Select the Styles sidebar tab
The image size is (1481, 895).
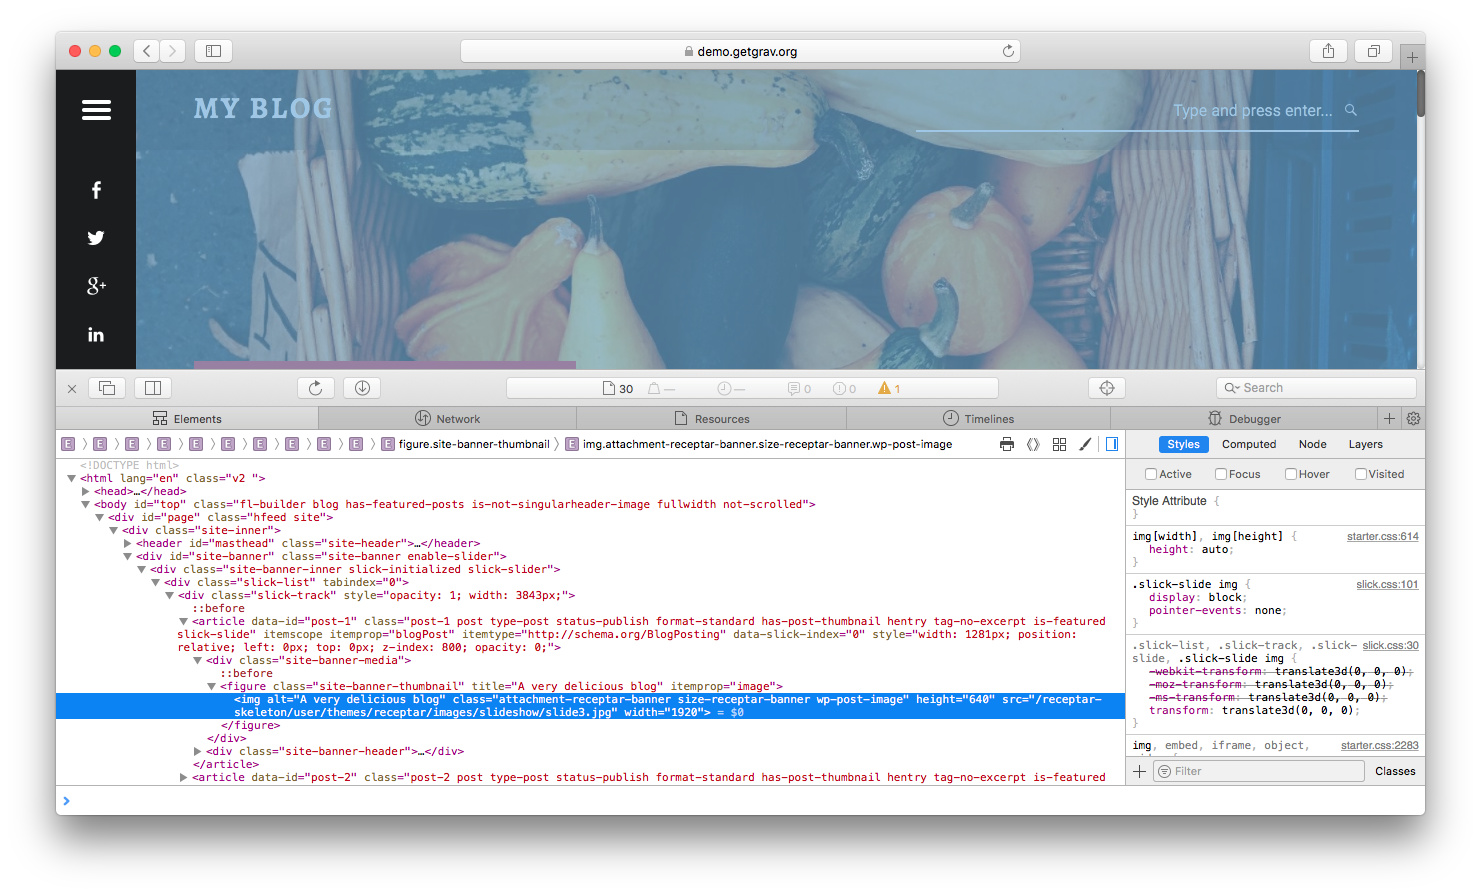tap(1183, 444)
